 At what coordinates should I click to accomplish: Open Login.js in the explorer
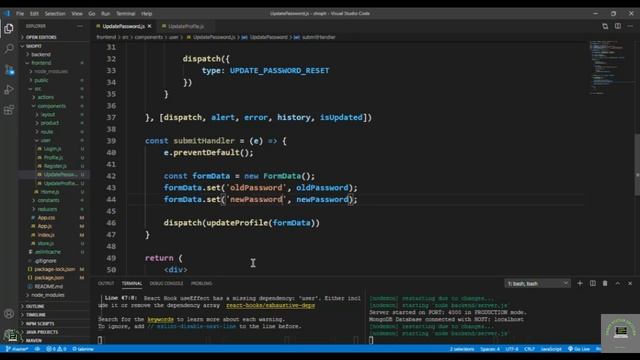point(52,149)
